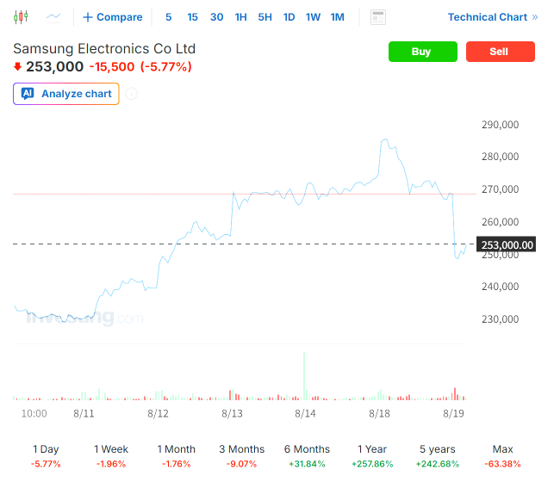The width and height of the screenshot is (554, 482).
Task: Click the green Buy button
Action: pyautogui.click(x=423, y=52)
